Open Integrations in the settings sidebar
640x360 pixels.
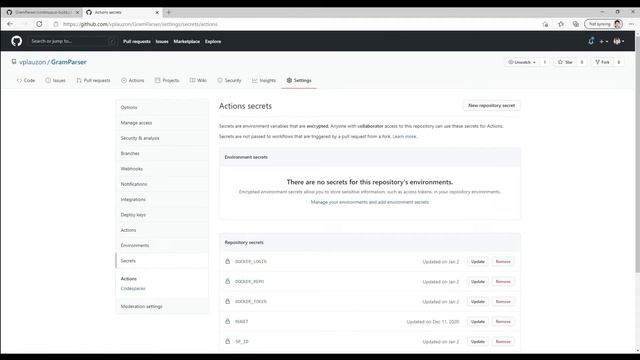pos(162,199)
